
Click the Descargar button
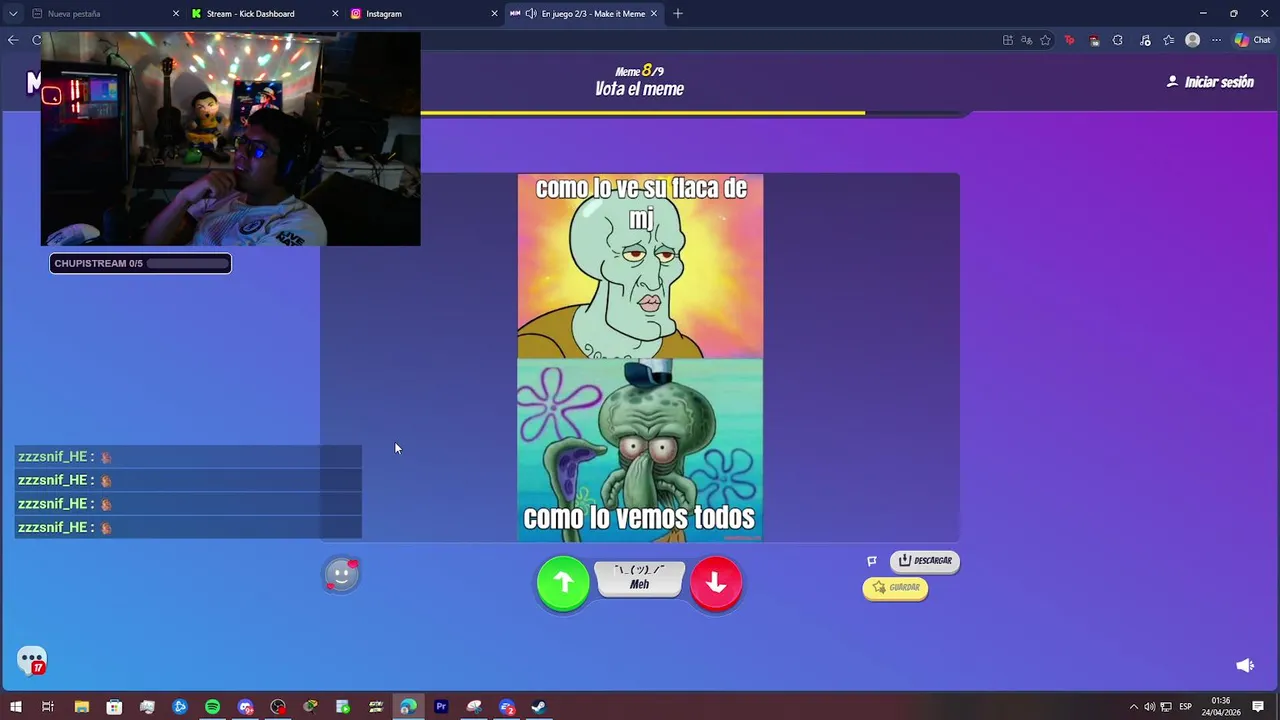click(x=925, y=561)
